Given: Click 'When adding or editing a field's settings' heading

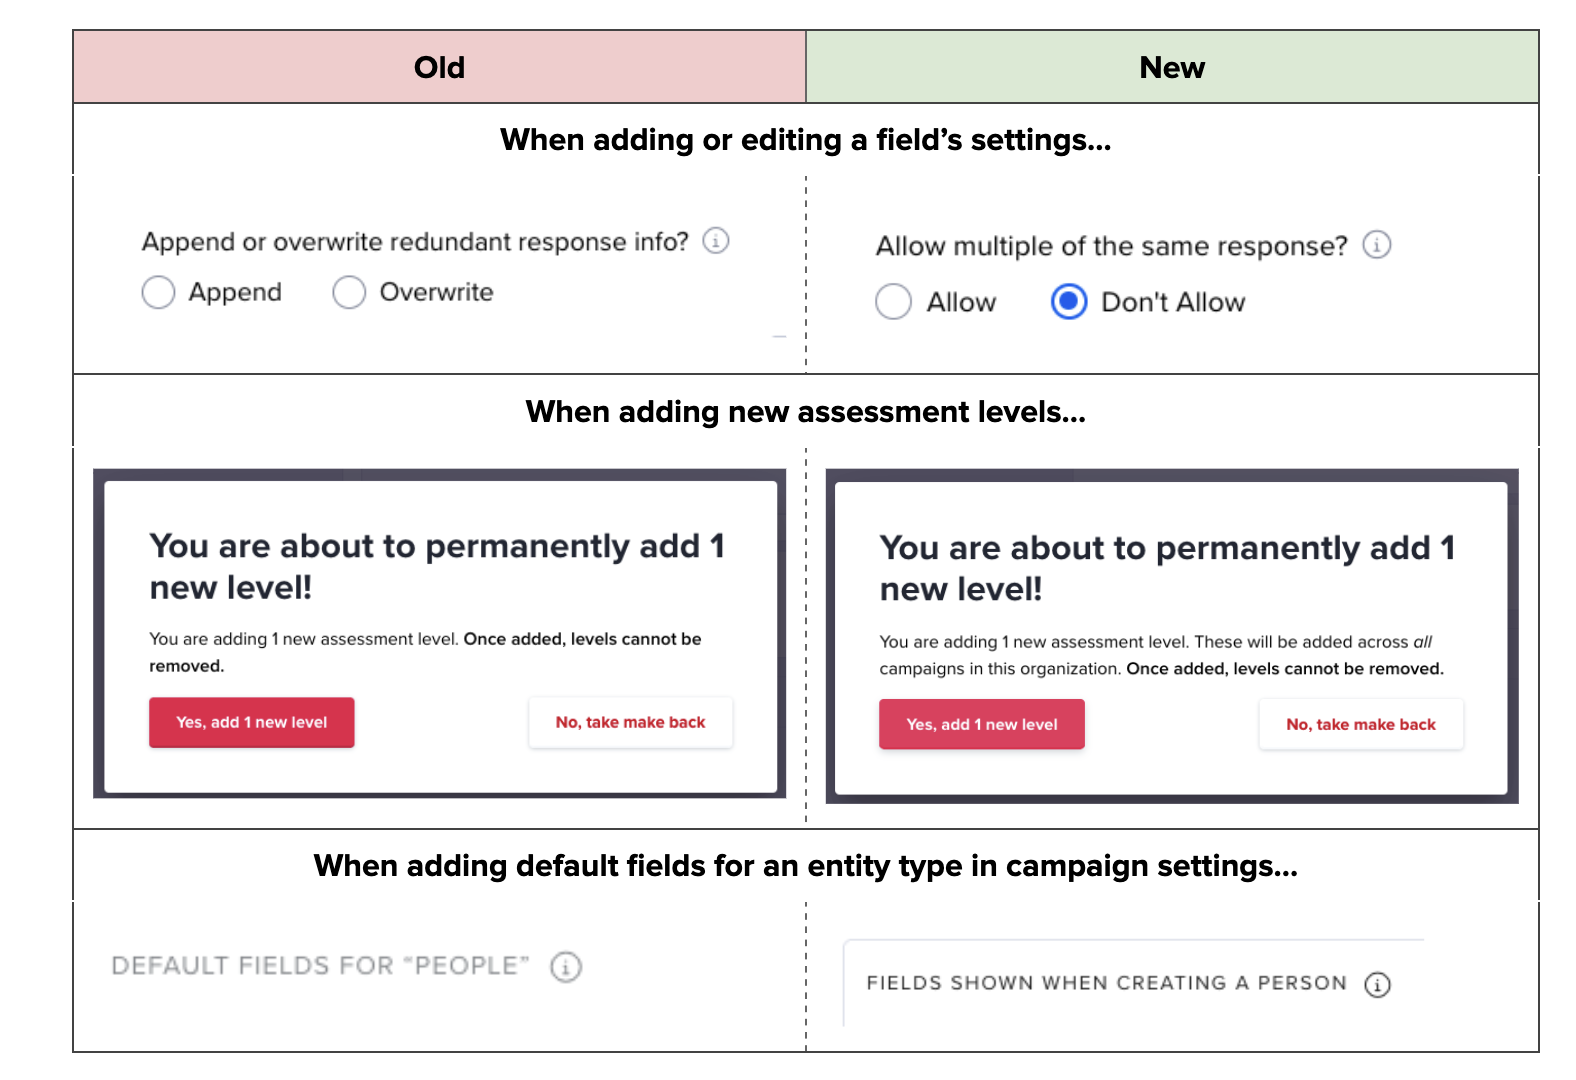Looking at the screenshot, I should pos(806,140).
